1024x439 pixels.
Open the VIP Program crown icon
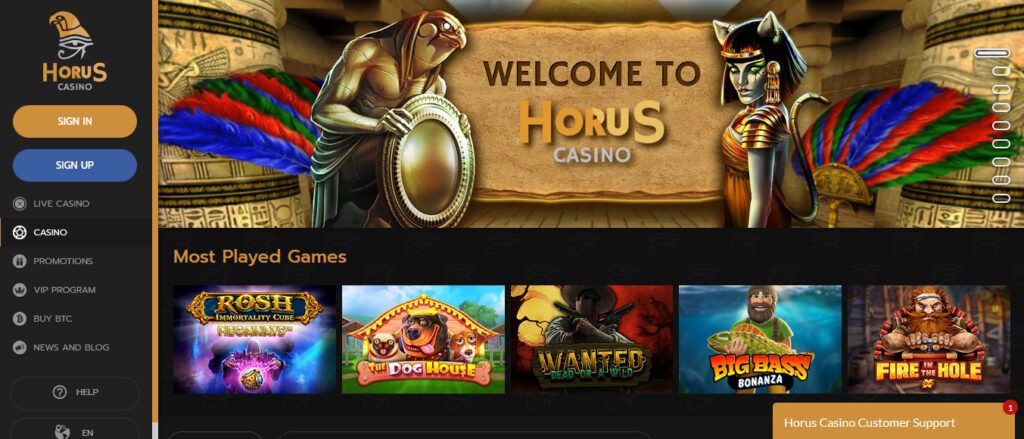pyautogui.click(x=20, y=290)
